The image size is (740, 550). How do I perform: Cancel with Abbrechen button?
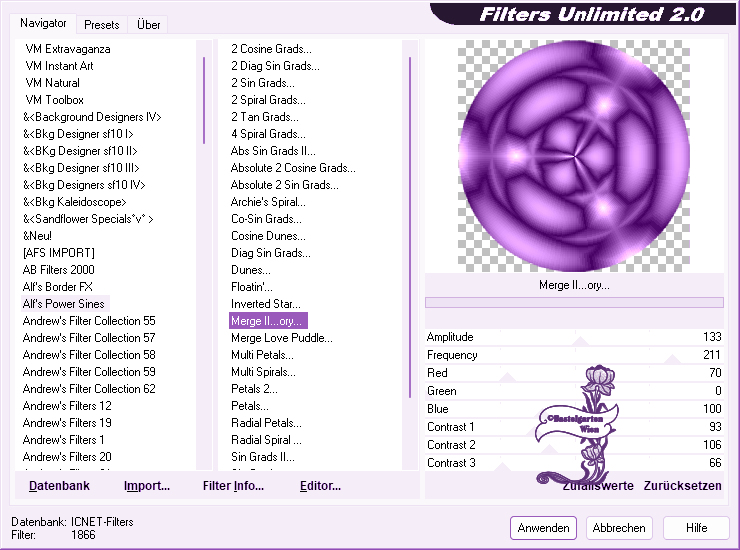click(619, 527)
